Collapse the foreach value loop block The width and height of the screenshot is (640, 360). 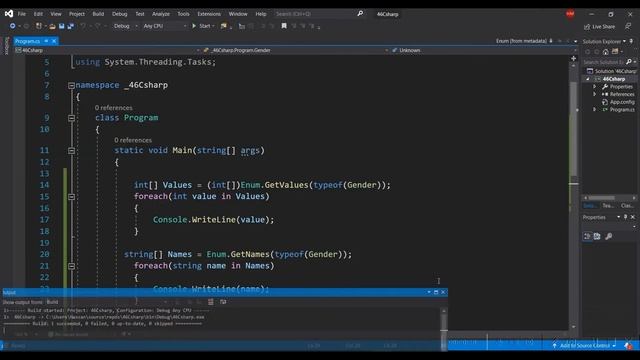[71, 197]
